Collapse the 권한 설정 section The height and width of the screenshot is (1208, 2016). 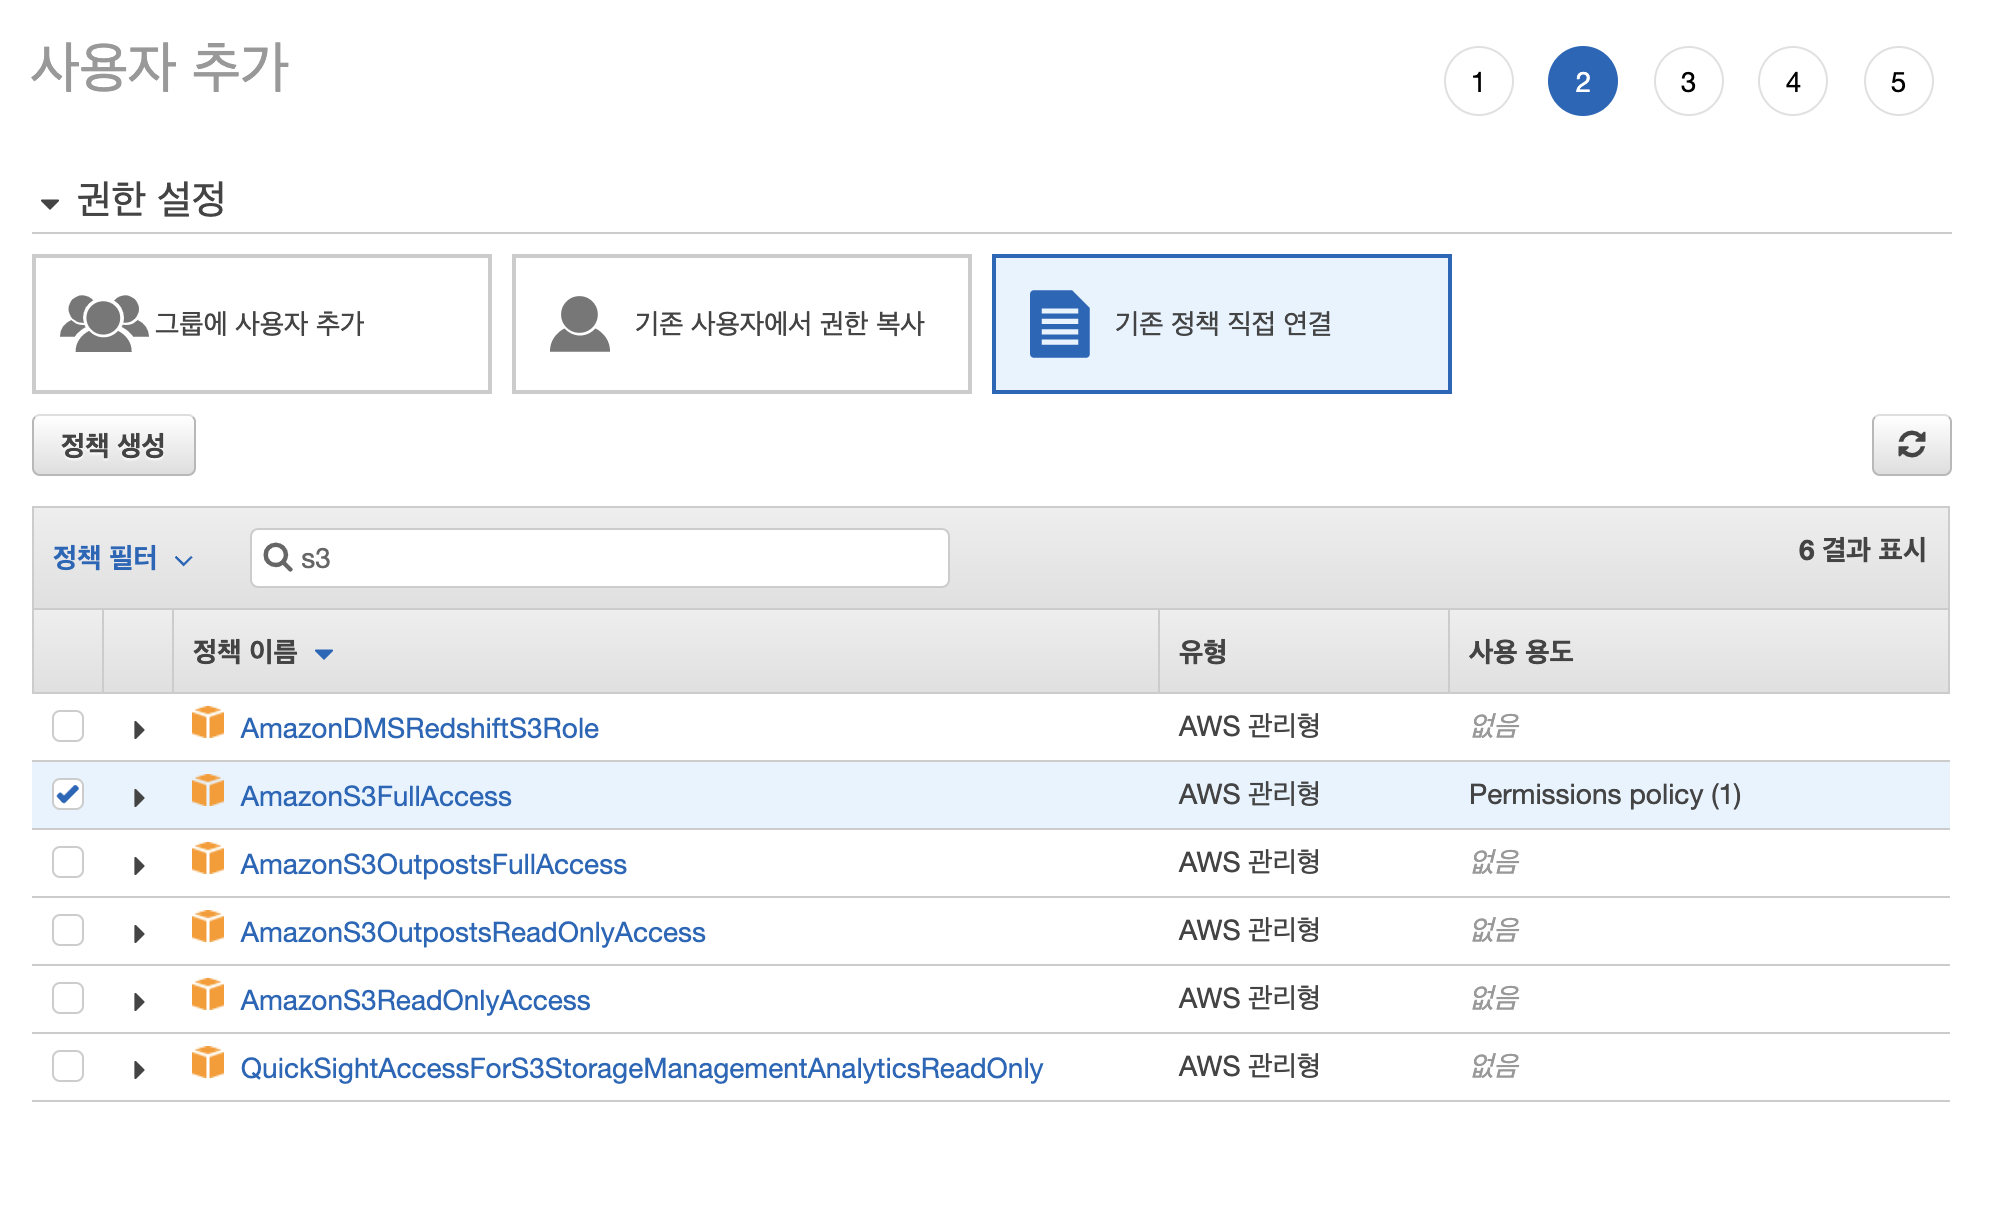point(50,203)
